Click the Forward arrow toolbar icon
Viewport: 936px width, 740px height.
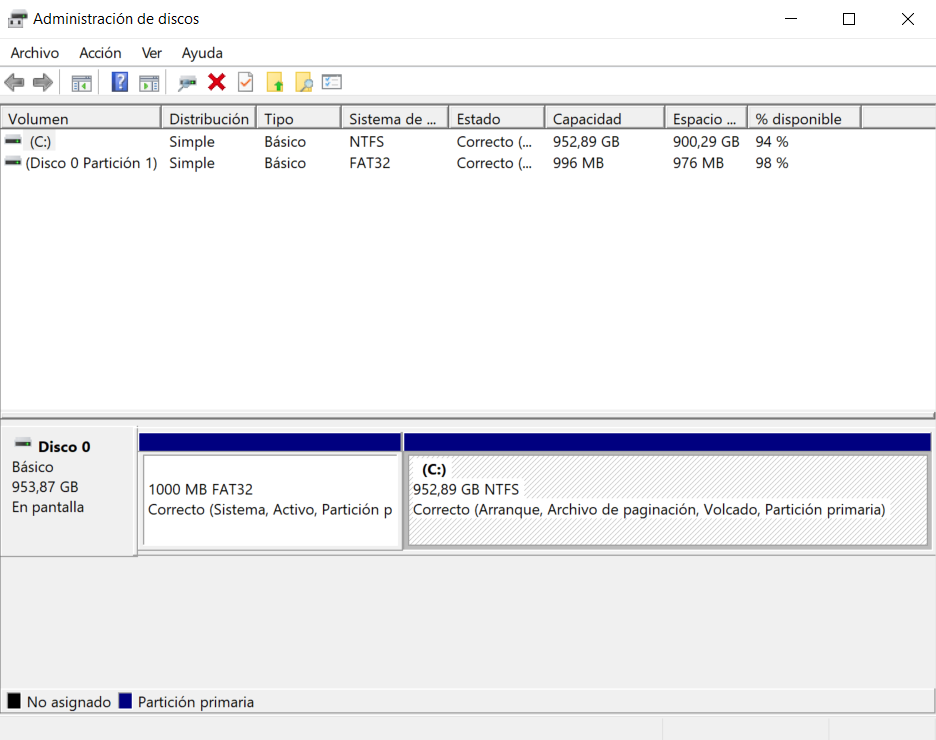coord(42,82)
